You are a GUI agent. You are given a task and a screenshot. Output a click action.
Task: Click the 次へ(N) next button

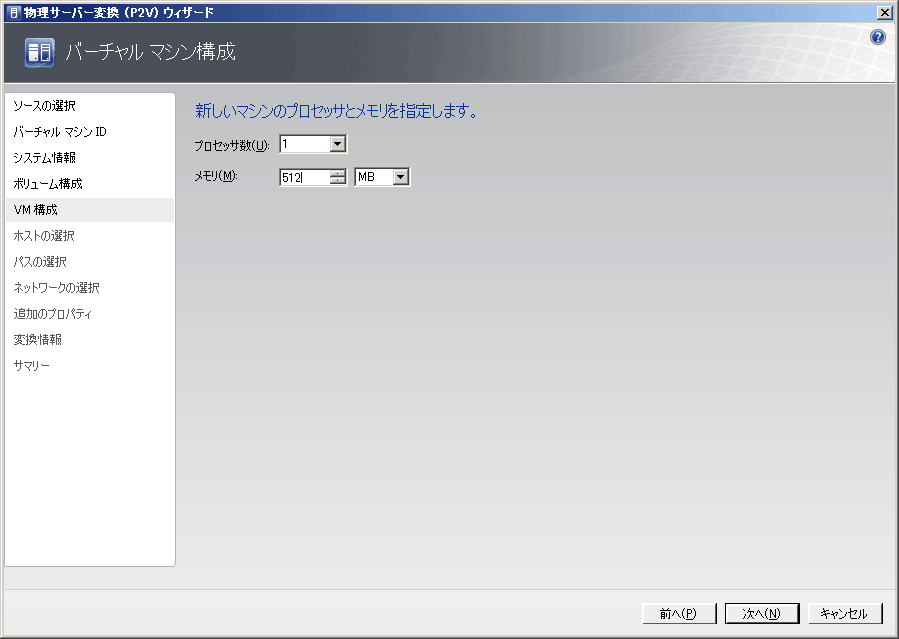click(x=762, y=613)
